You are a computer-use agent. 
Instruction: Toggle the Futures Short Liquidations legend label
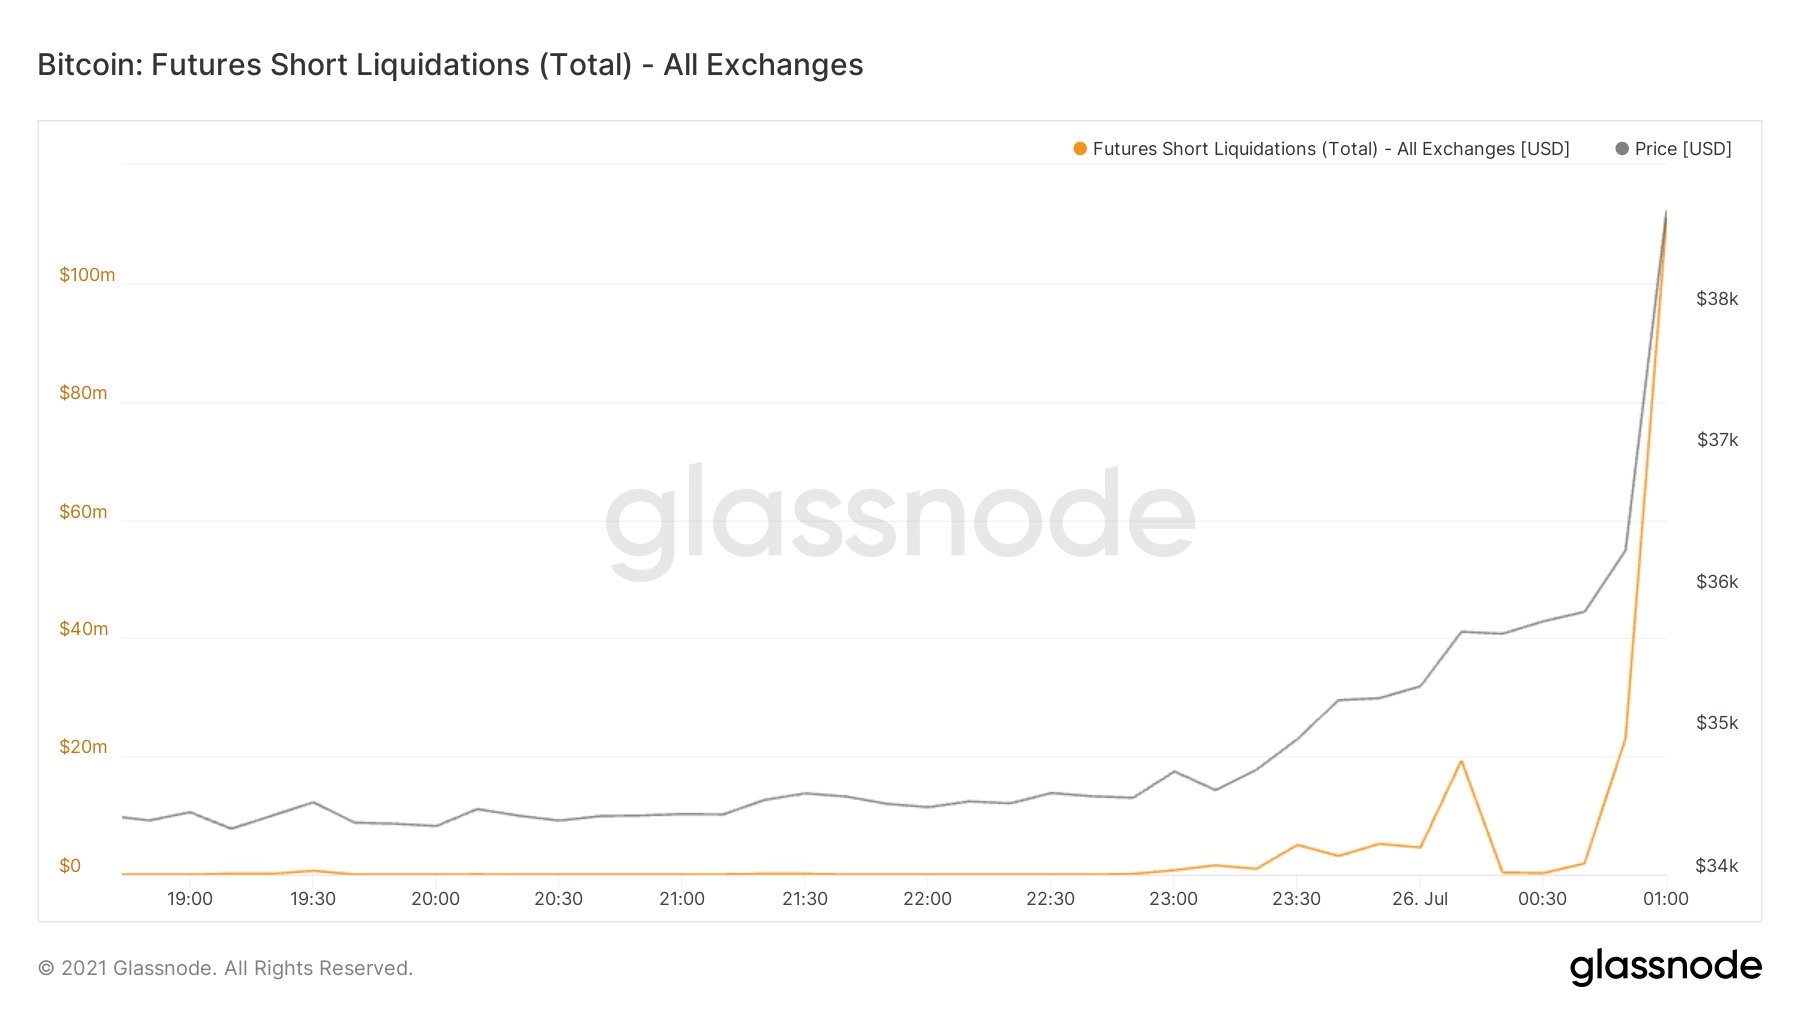coord(1331,149)
